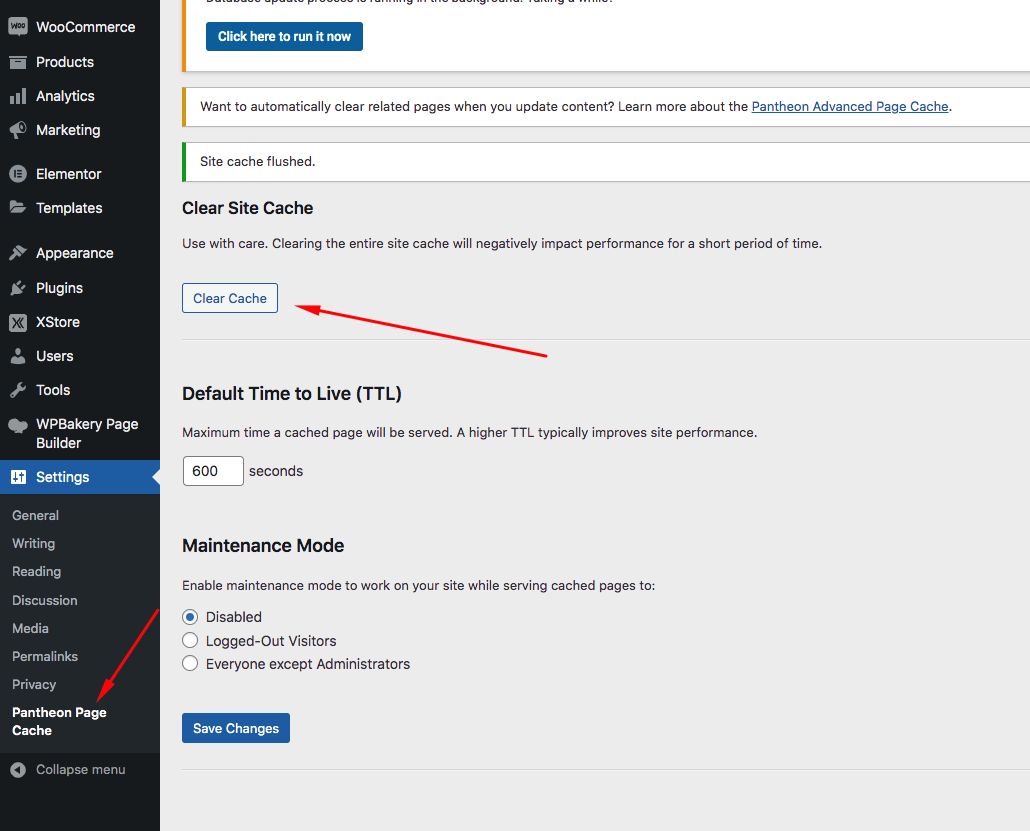
Task: Click the Plugins plug icon
Action: (x=18, y=288)
